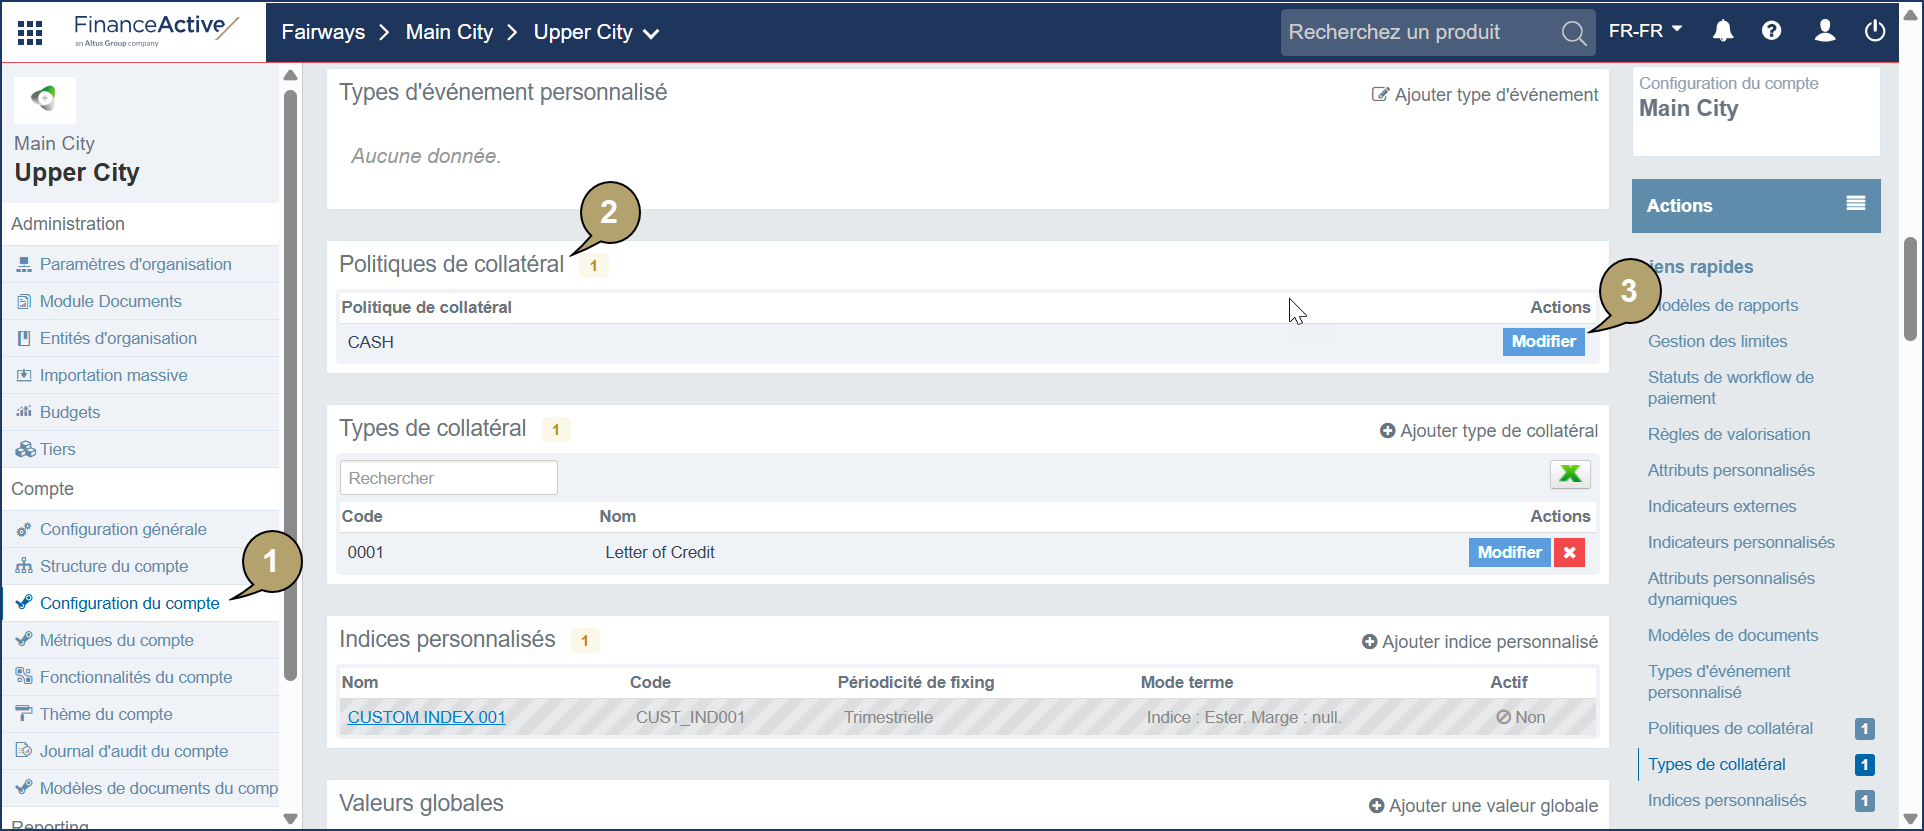Image resolution: width=1924 pixels, height=831 pixels.
Task: Click Ajouter indice personnalisé
Action: click(x=1479, y=642)
